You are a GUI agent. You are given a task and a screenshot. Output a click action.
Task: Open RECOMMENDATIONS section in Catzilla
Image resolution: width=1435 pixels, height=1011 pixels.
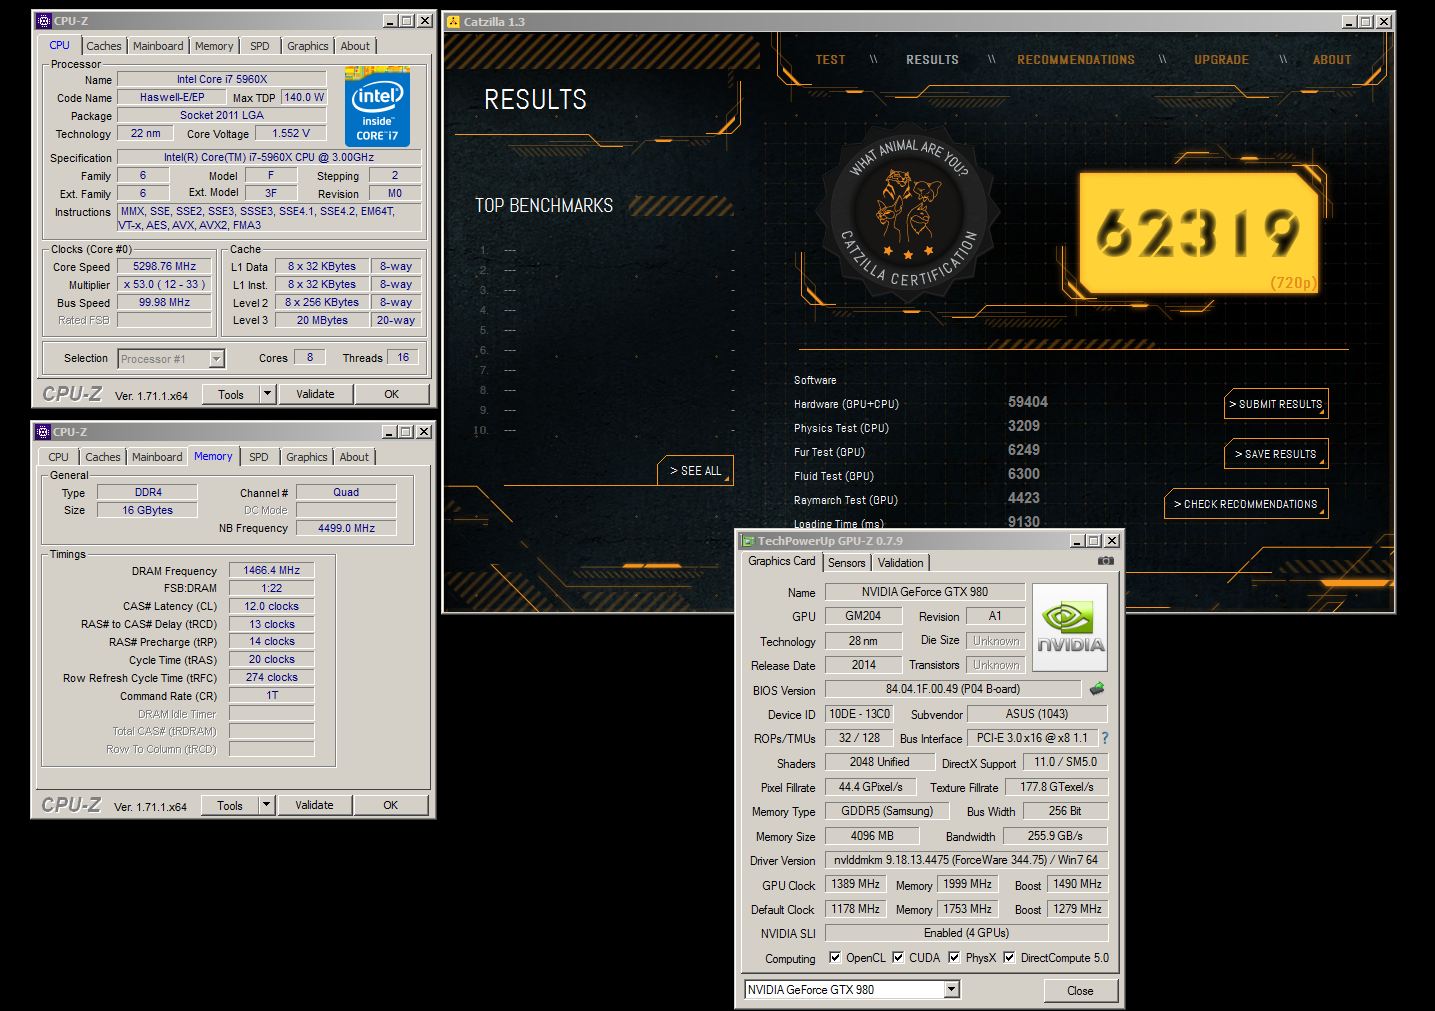point(1076,60)
